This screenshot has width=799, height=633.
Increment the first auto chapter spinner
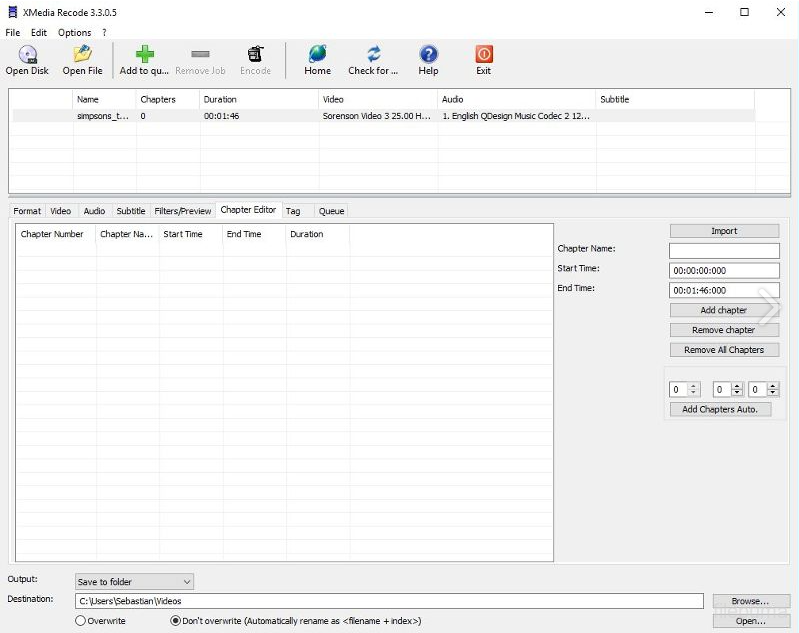[x=694, y=386]
